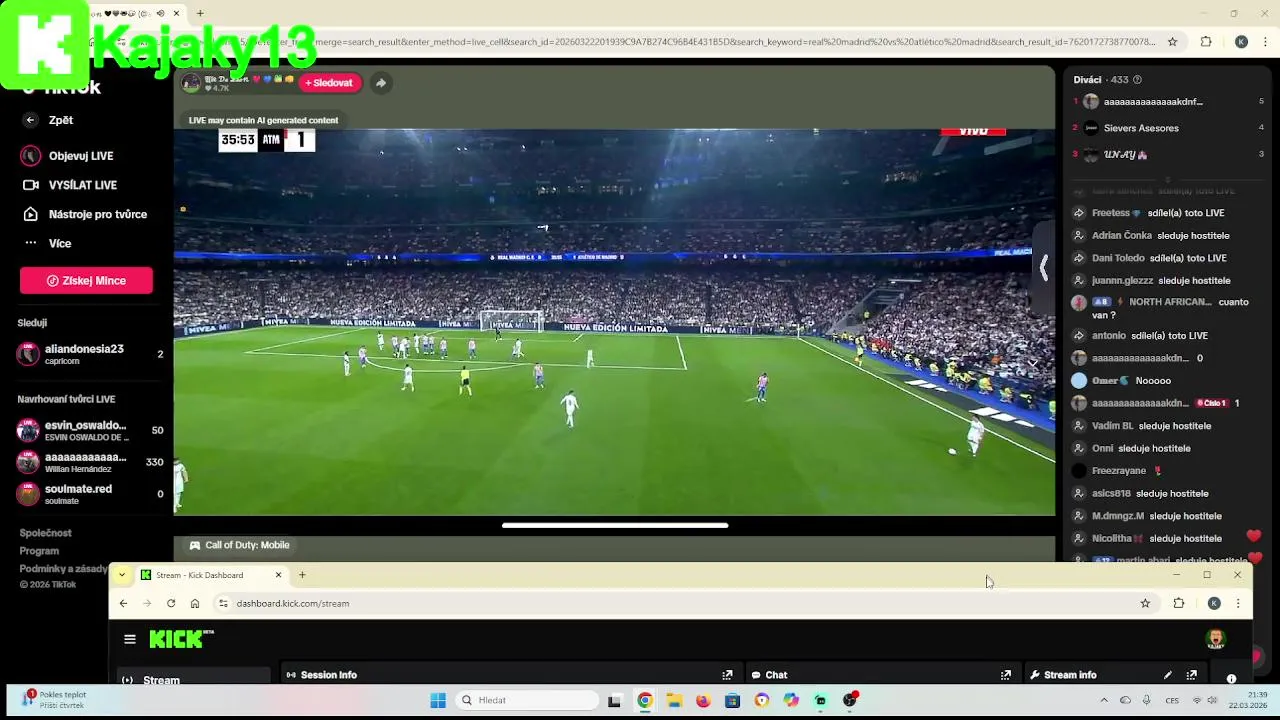This screenshot has width=1280, height=720.
Task: Pop out the Session Info panel
Action: (x=727, y=675)
